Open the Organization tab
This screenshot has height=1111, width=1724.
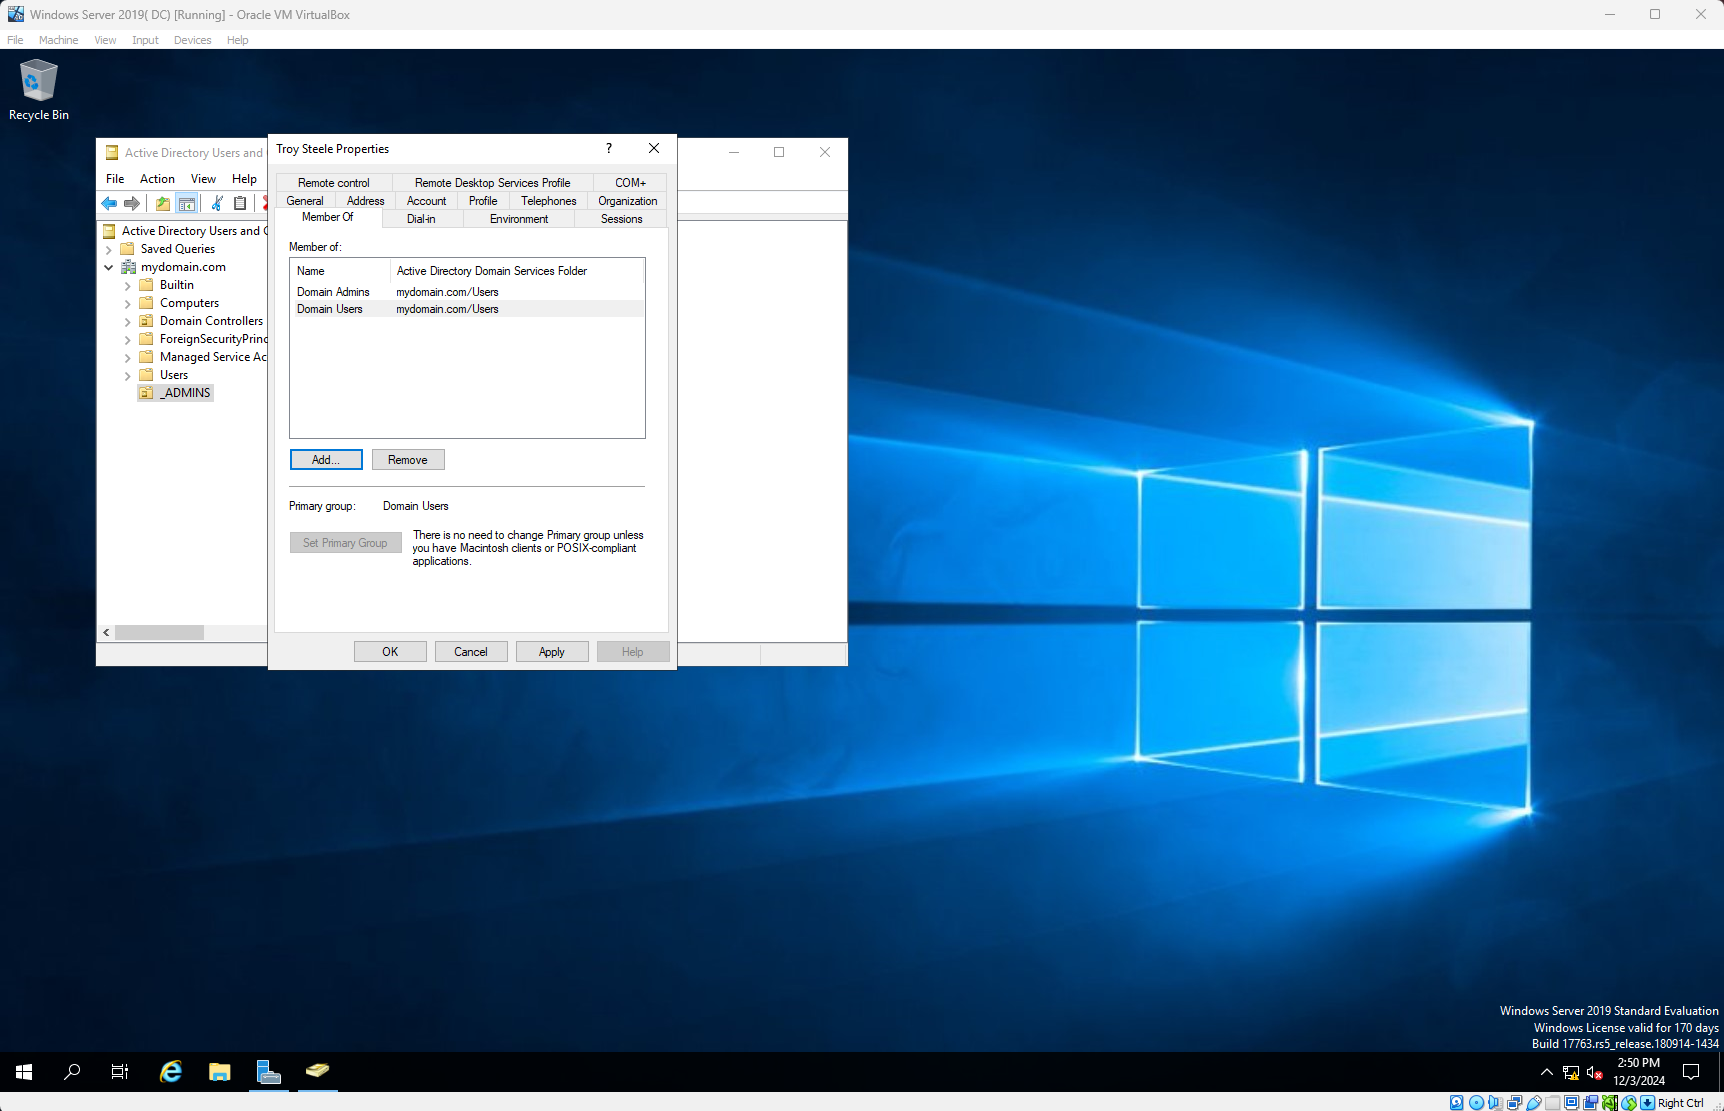coord(628,201)
